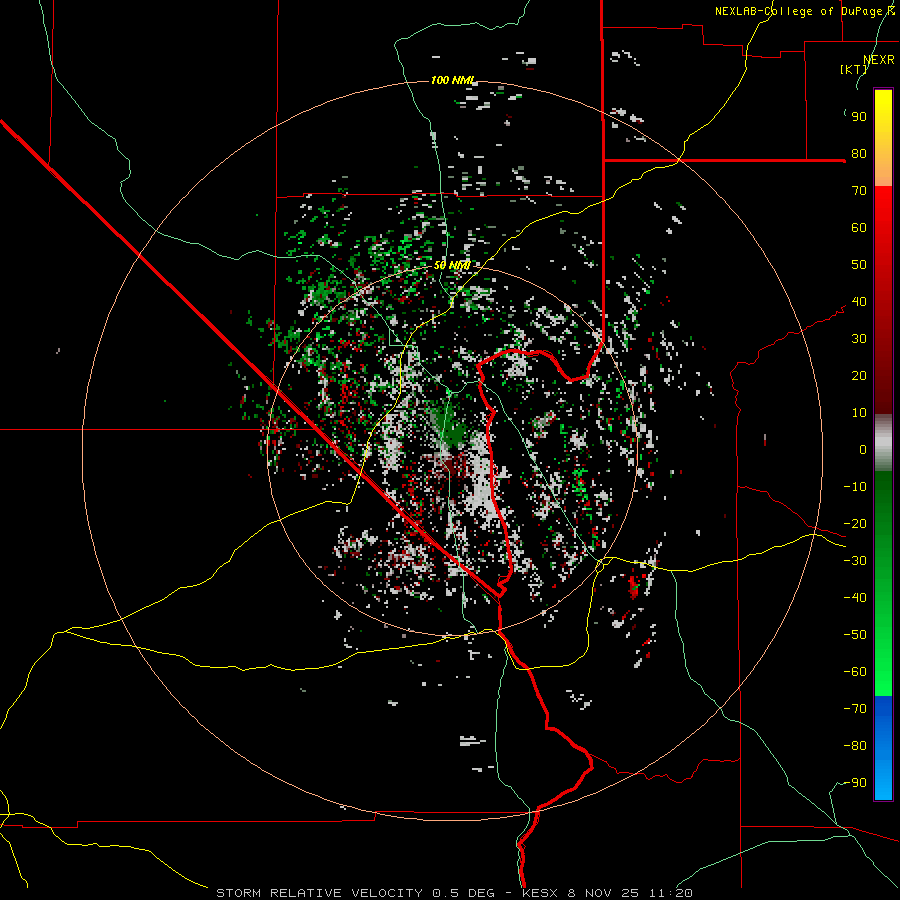Click the -60 scale value
The width and height of the screenshot is (900, 900).
point(855,672)
